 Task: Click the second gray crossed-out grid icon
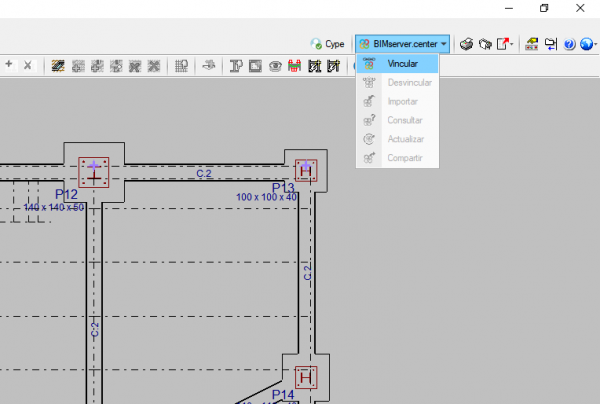[154, 66]
